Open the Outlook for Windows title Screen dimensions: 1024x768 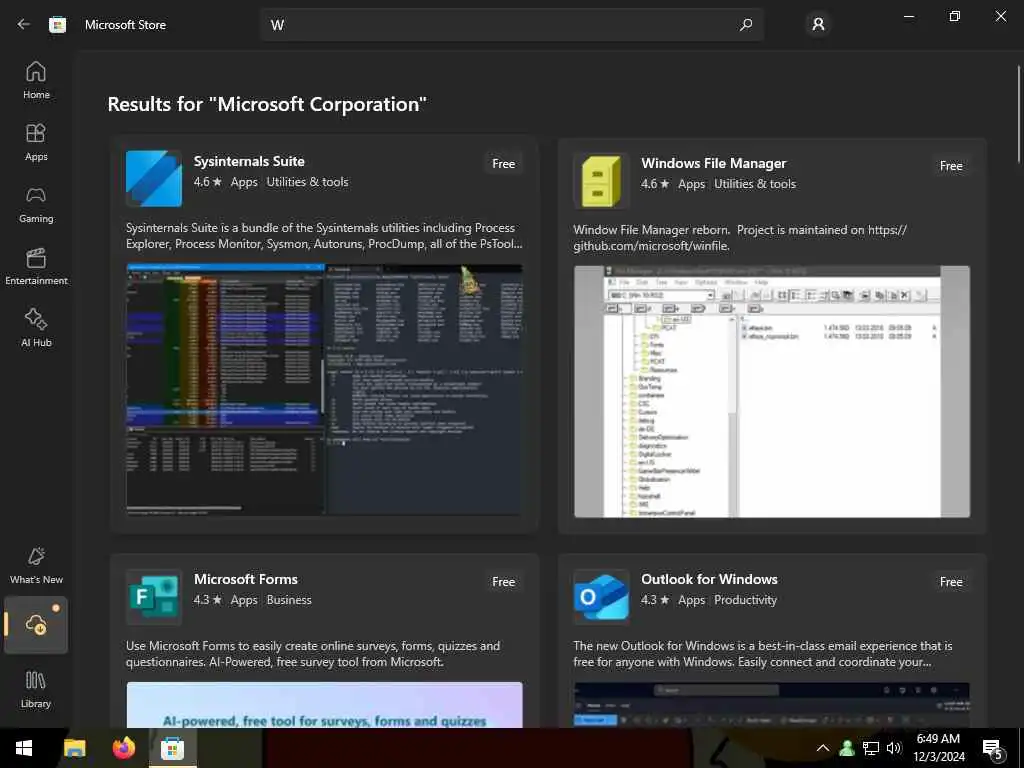pos(709,579)
